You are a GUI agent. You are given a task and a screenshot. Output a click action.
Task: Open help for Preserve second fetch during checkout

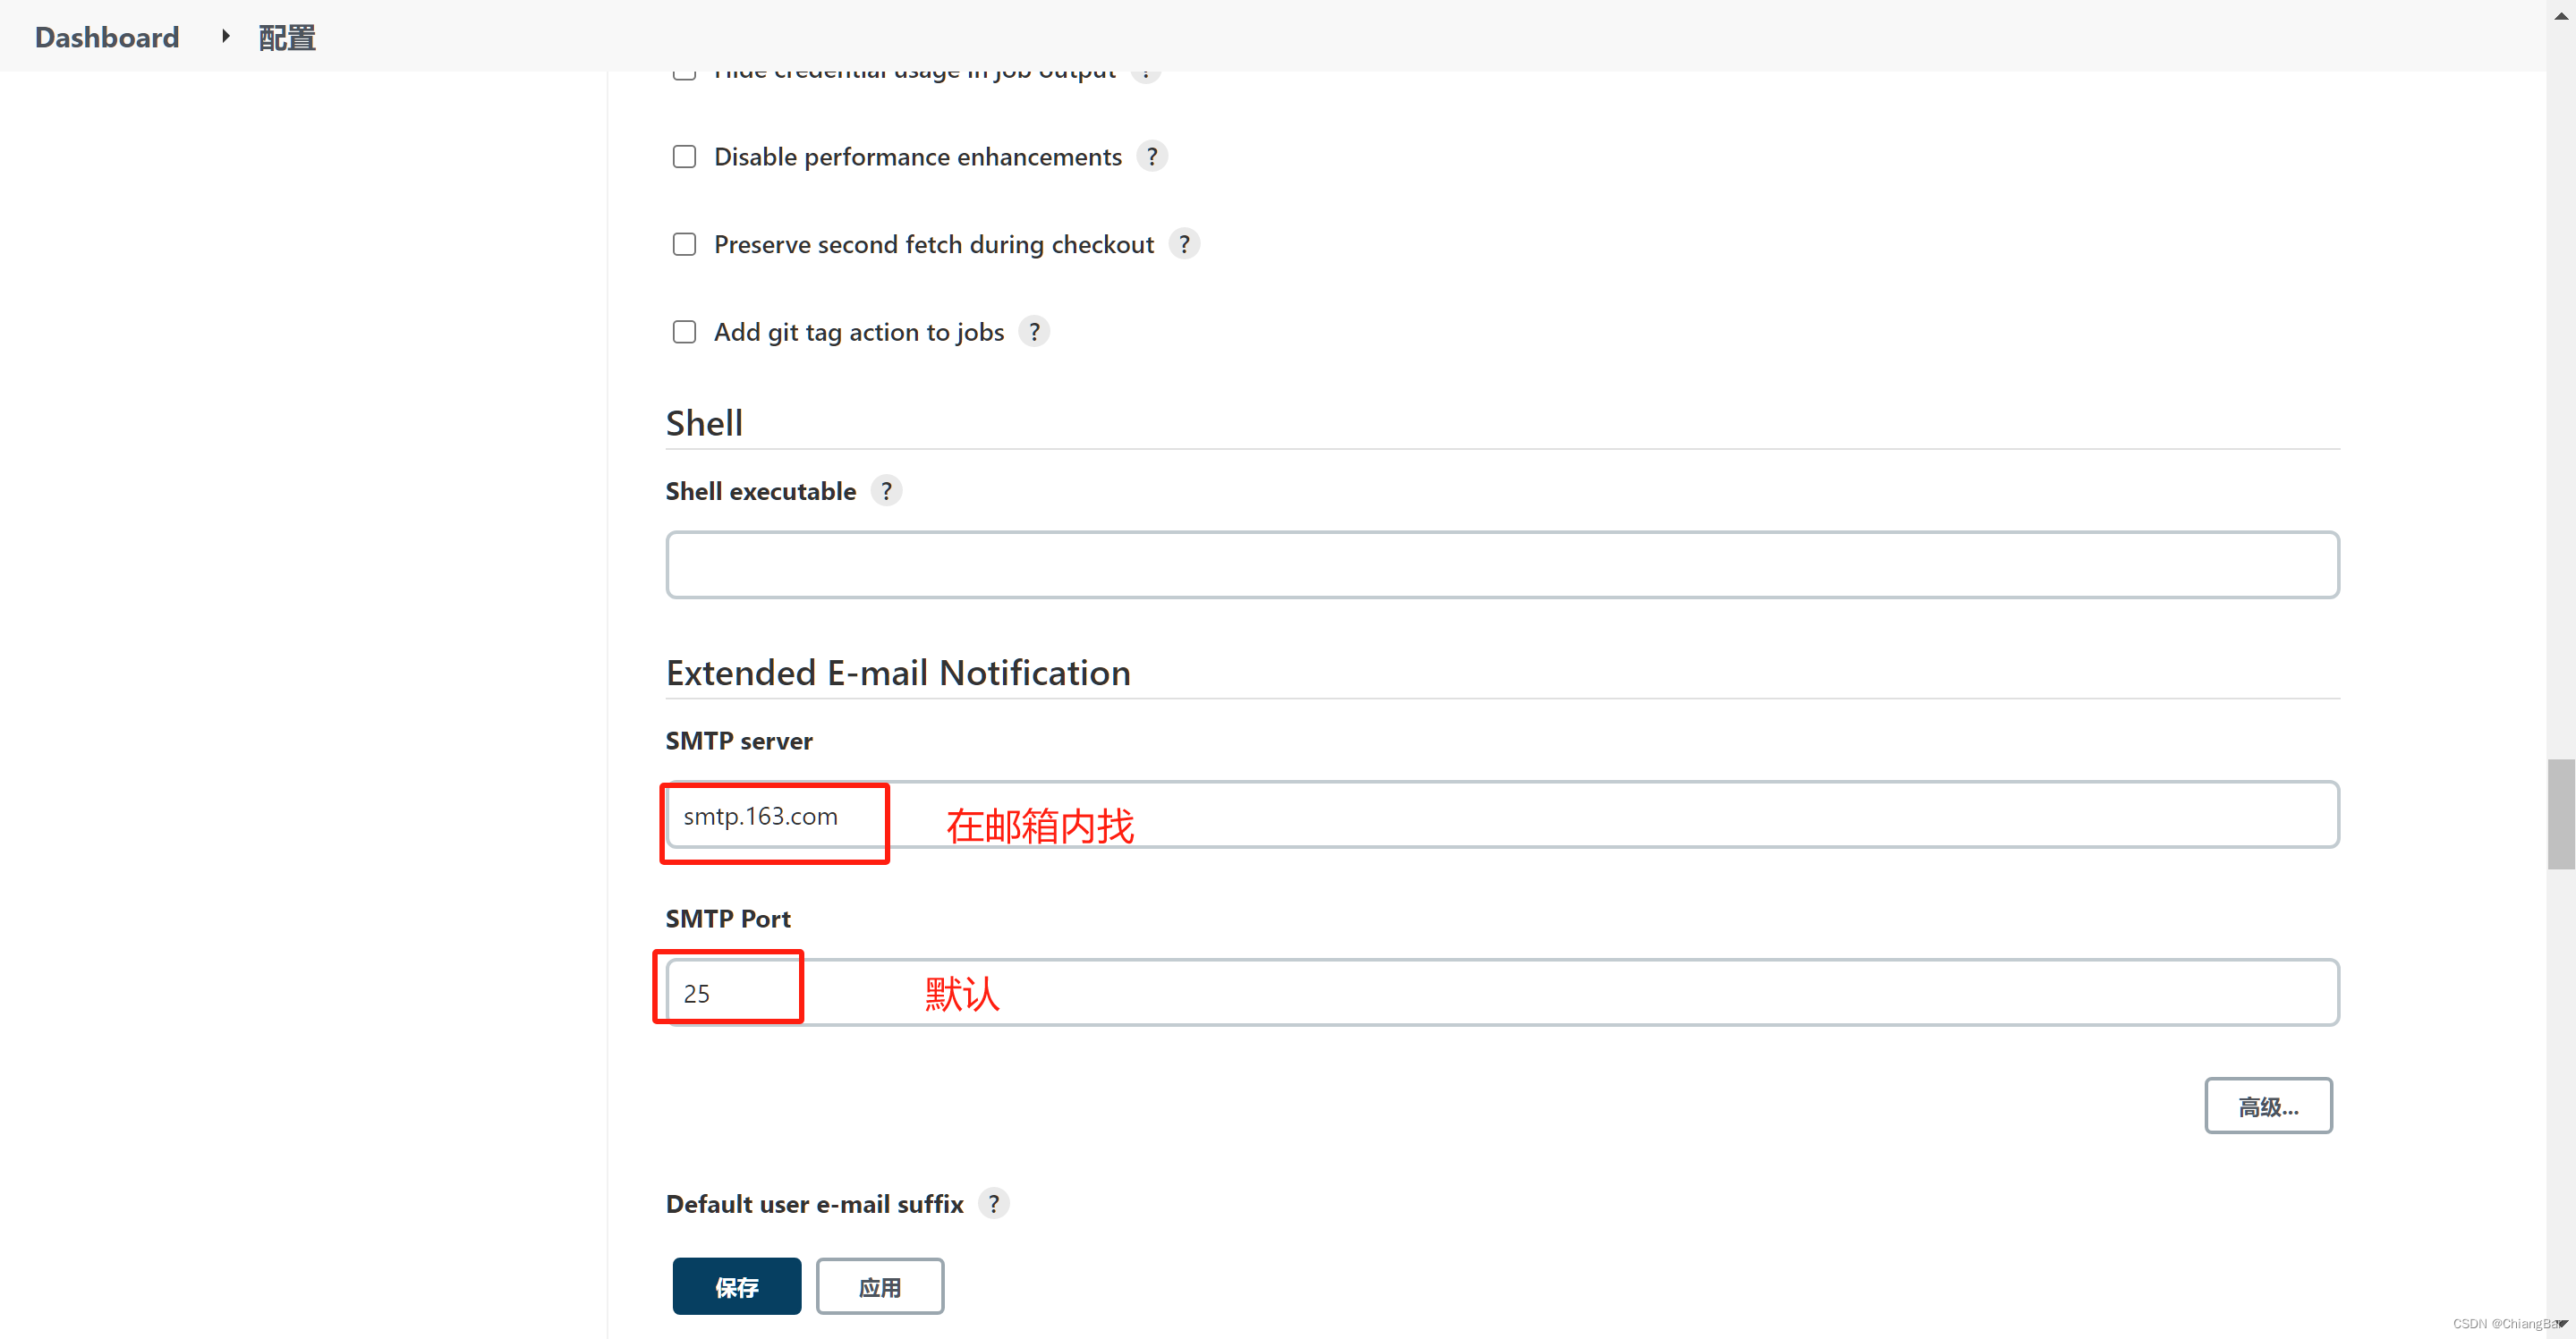[x=1184, y=244]
